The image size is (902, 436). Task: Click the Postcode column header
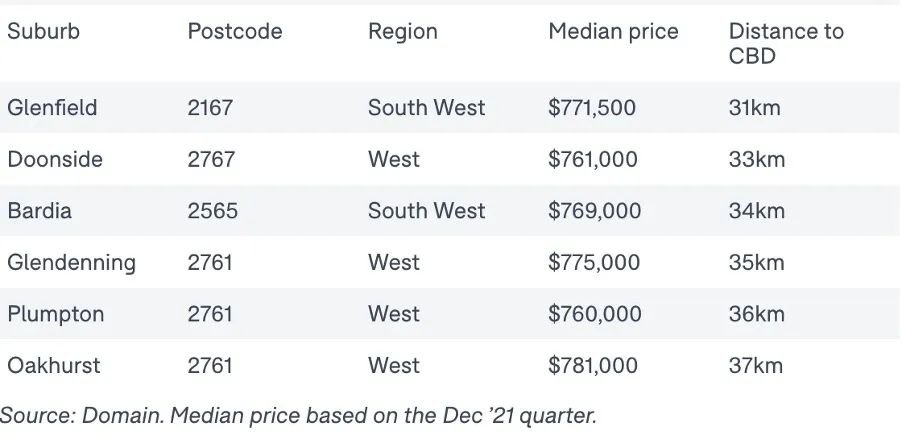235,31
